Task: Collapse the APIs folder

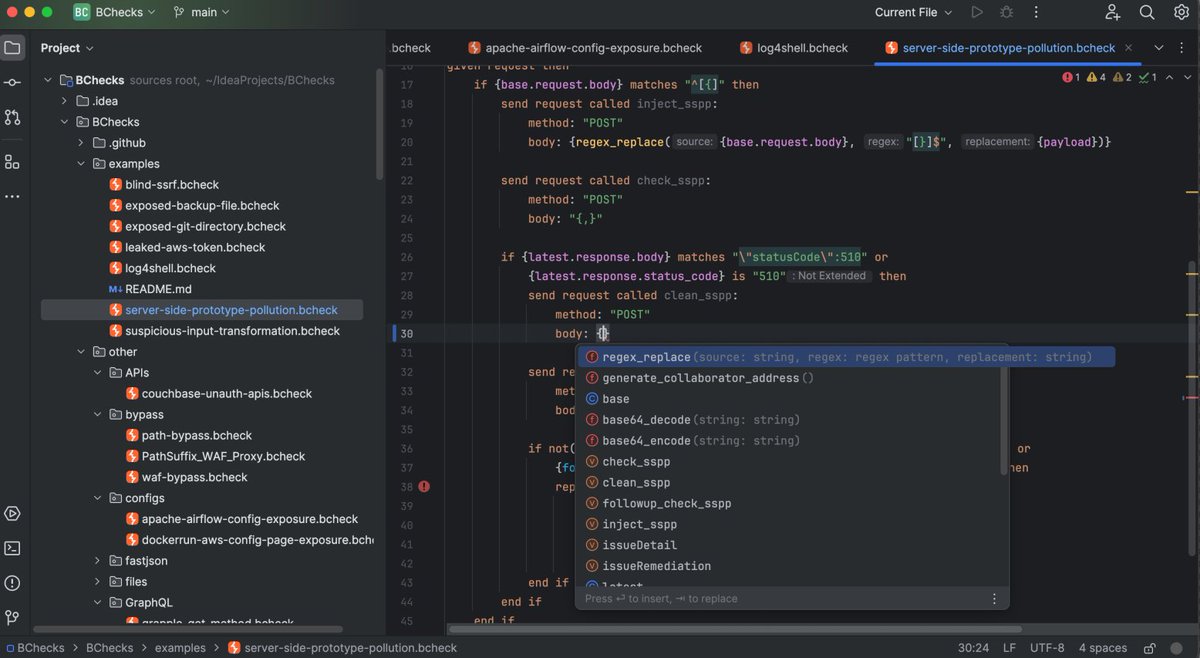Action: [x=98, y=373]
